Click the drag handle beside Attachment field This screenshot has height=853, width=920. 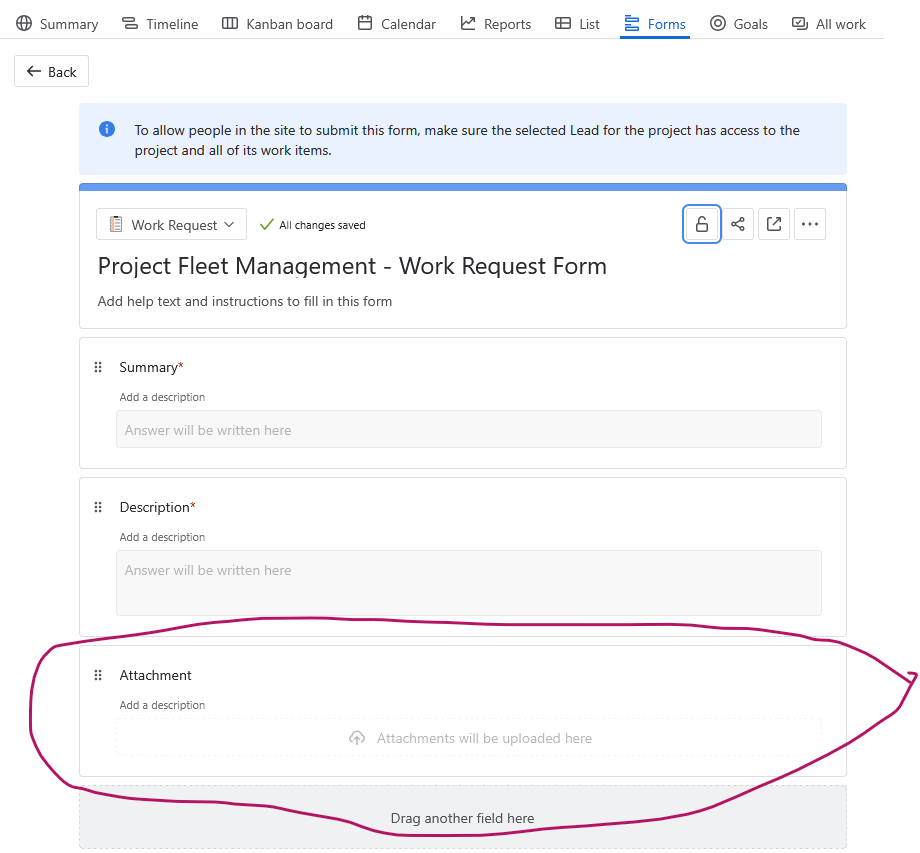click(x=97, y=675)
